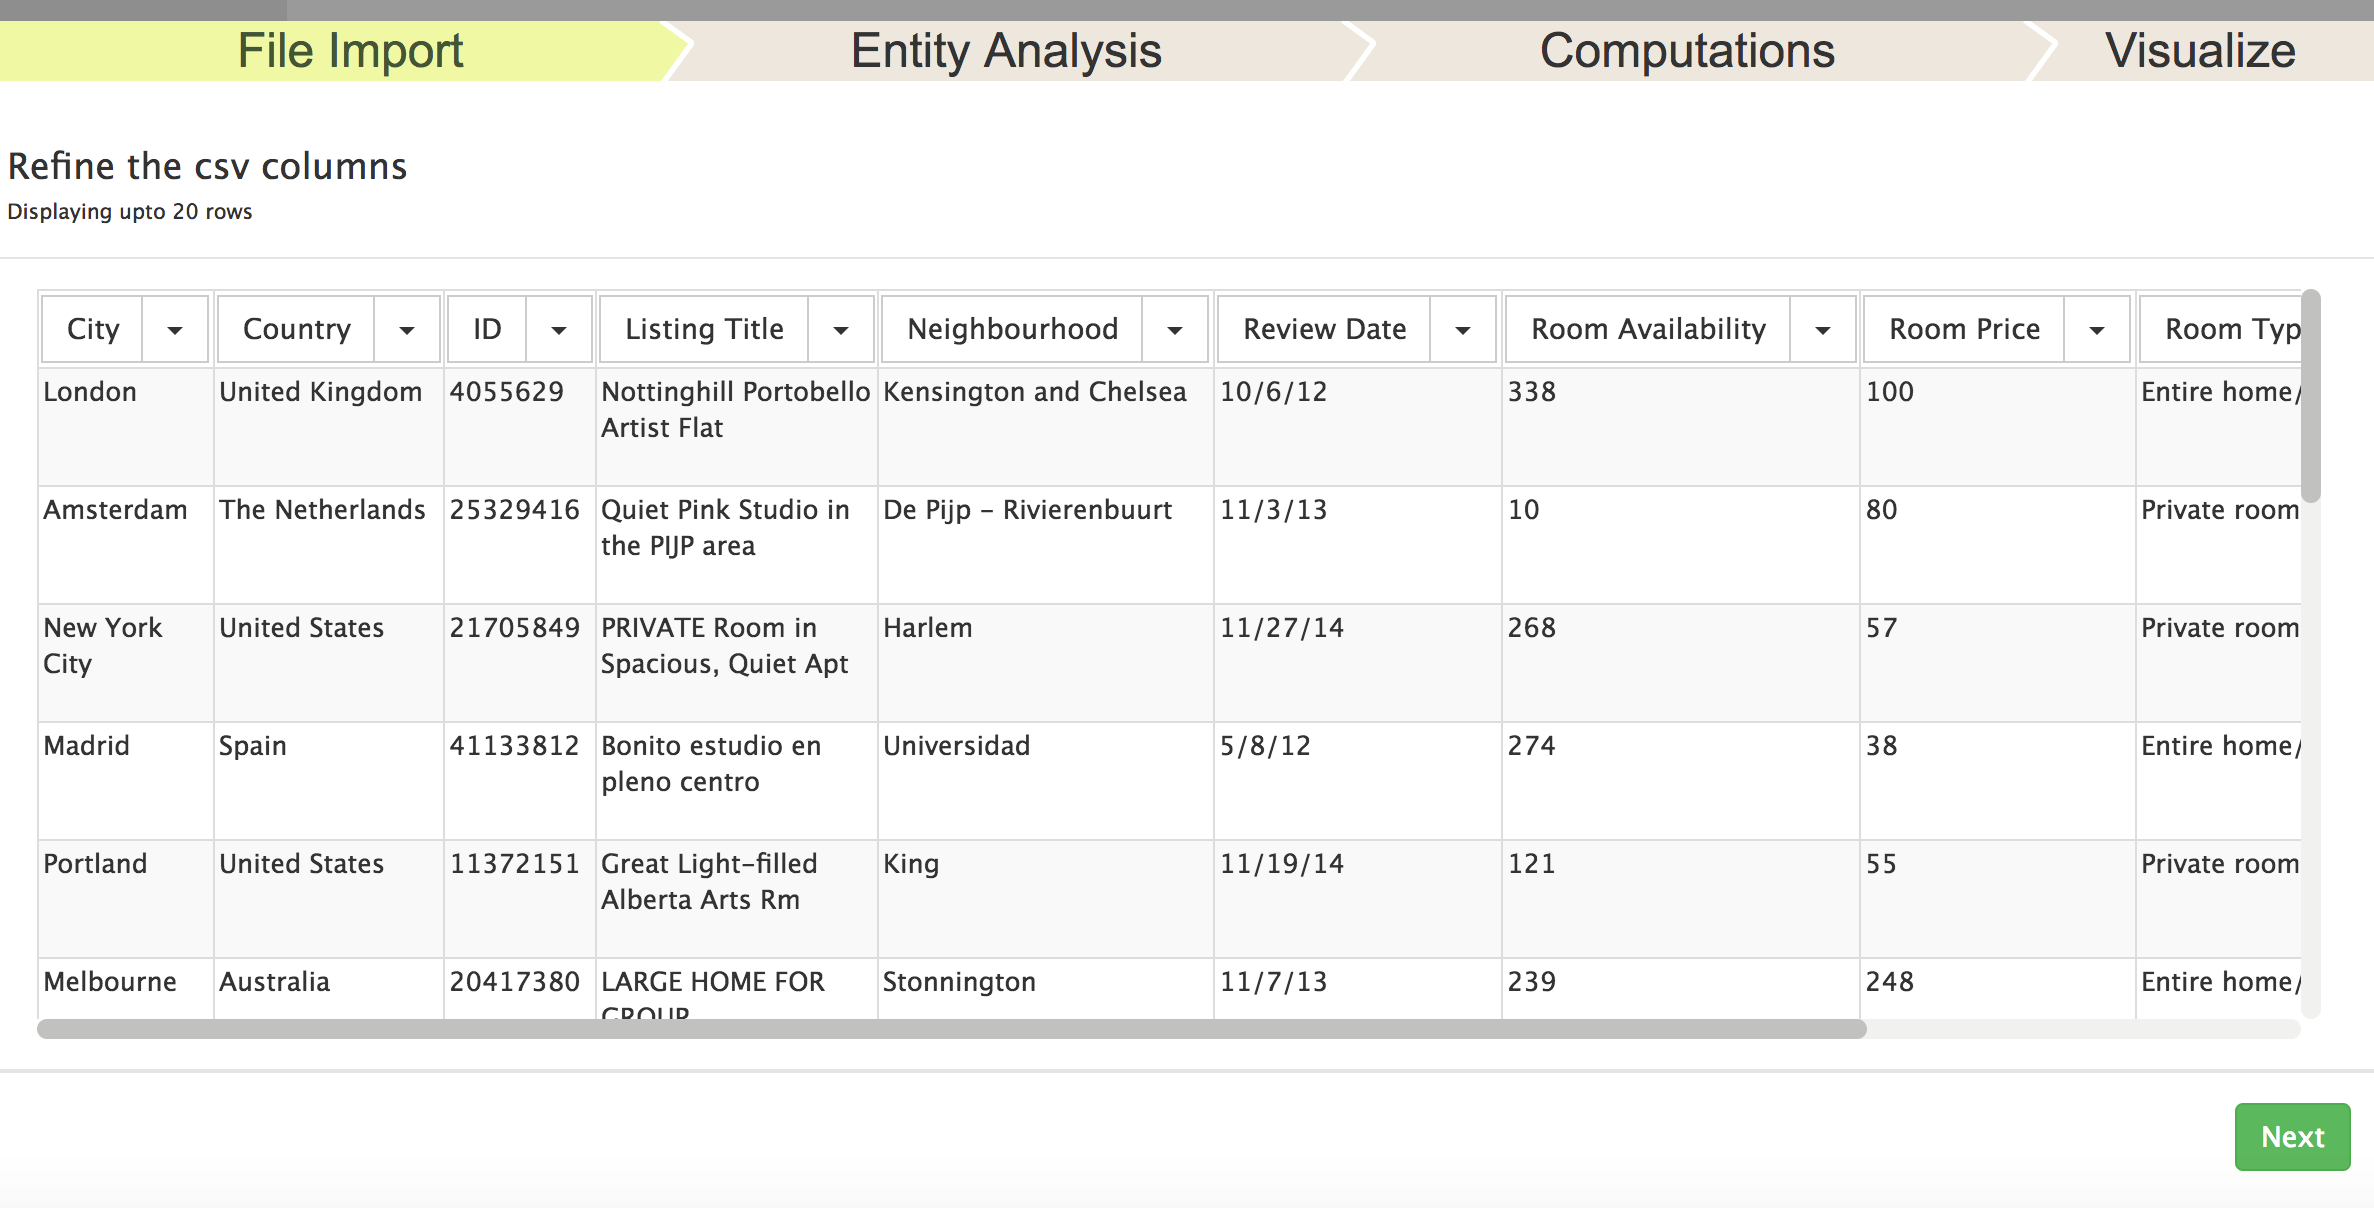Click the Room Price header label
The width and height of the screenshot is (2374, 1208).
coord(1965,329)
